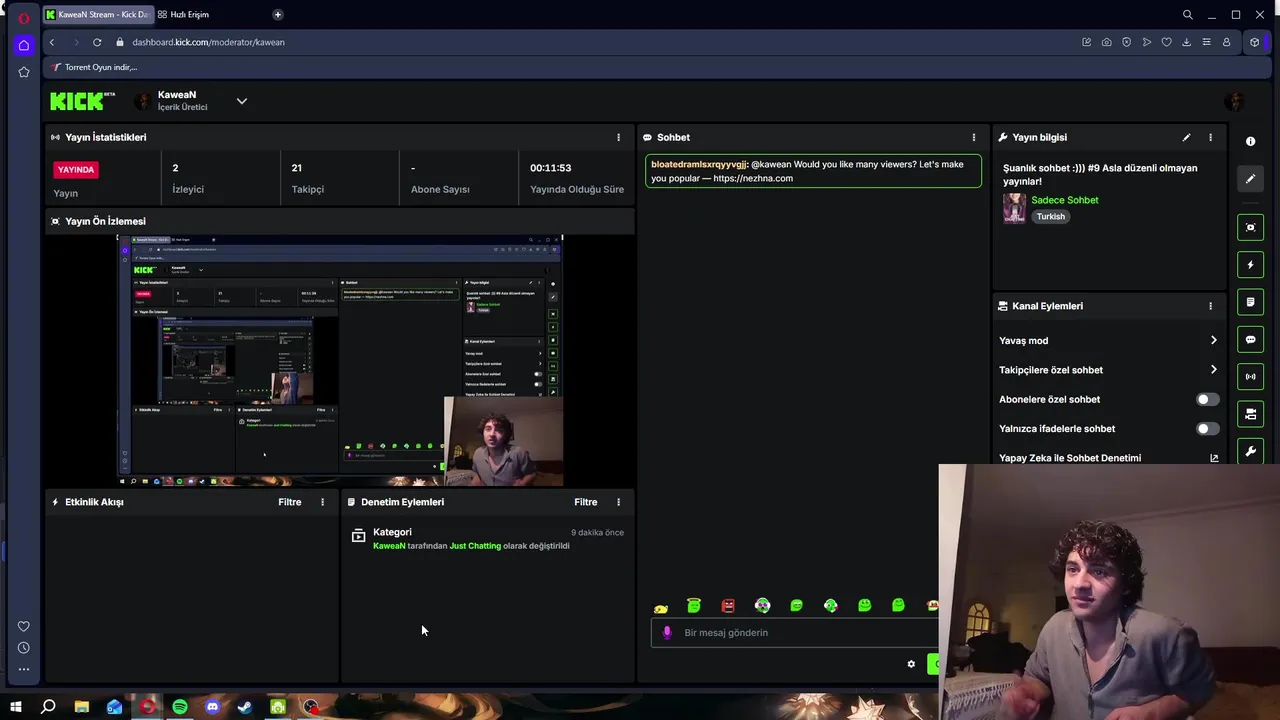Open Yayın İstatistikleri three-dot menu
Viewport: 1280px width, 720px height.
tap(618, 137)
